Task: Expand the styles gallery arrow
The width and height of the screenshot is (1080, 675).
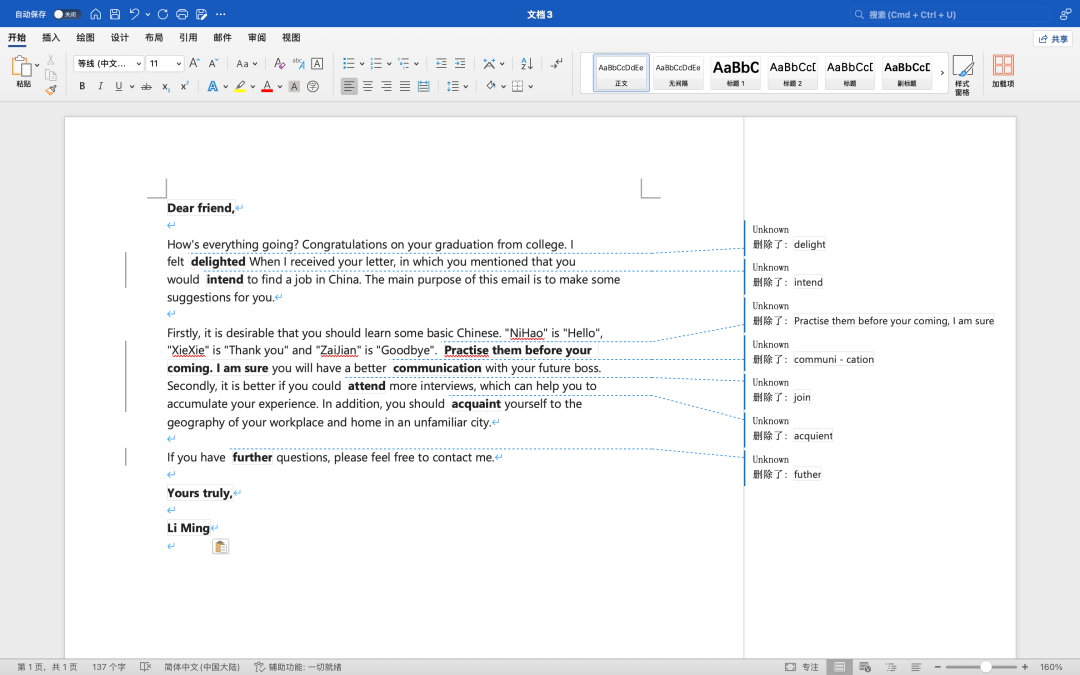Action: [942, 72]
